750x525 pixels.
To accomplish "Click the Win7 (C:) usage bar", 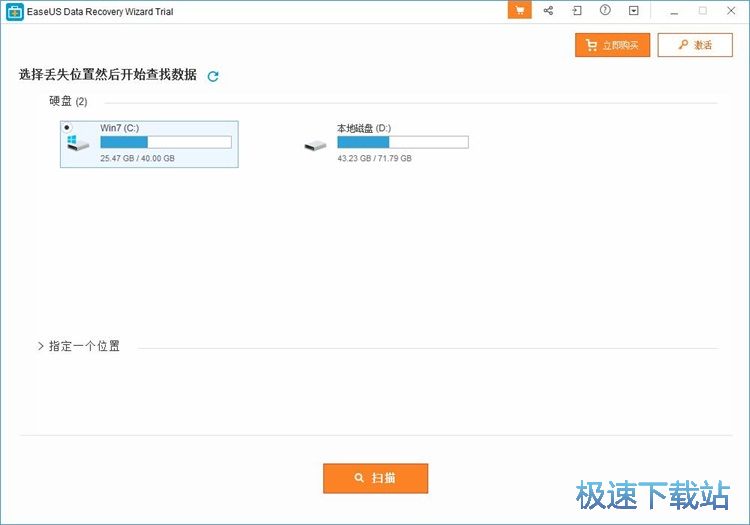I will 166,142.
